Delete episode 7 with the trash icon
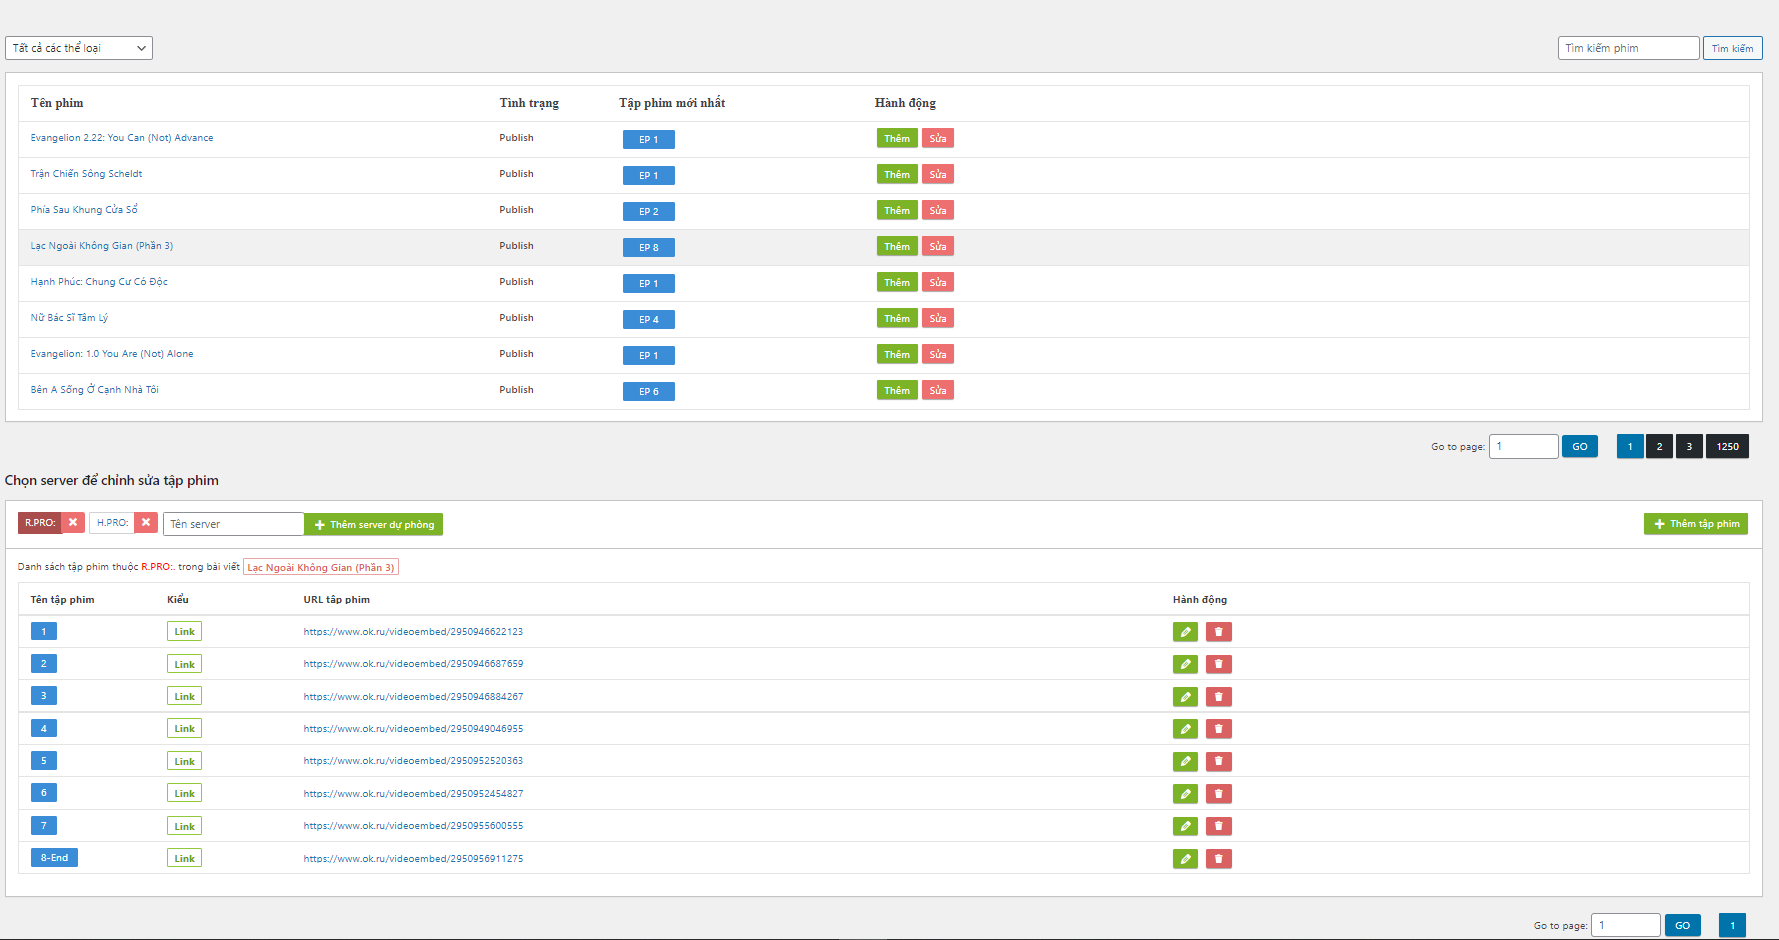Image resolution: width=1779 pixels, height=940 pixels. pos(1218,826)
